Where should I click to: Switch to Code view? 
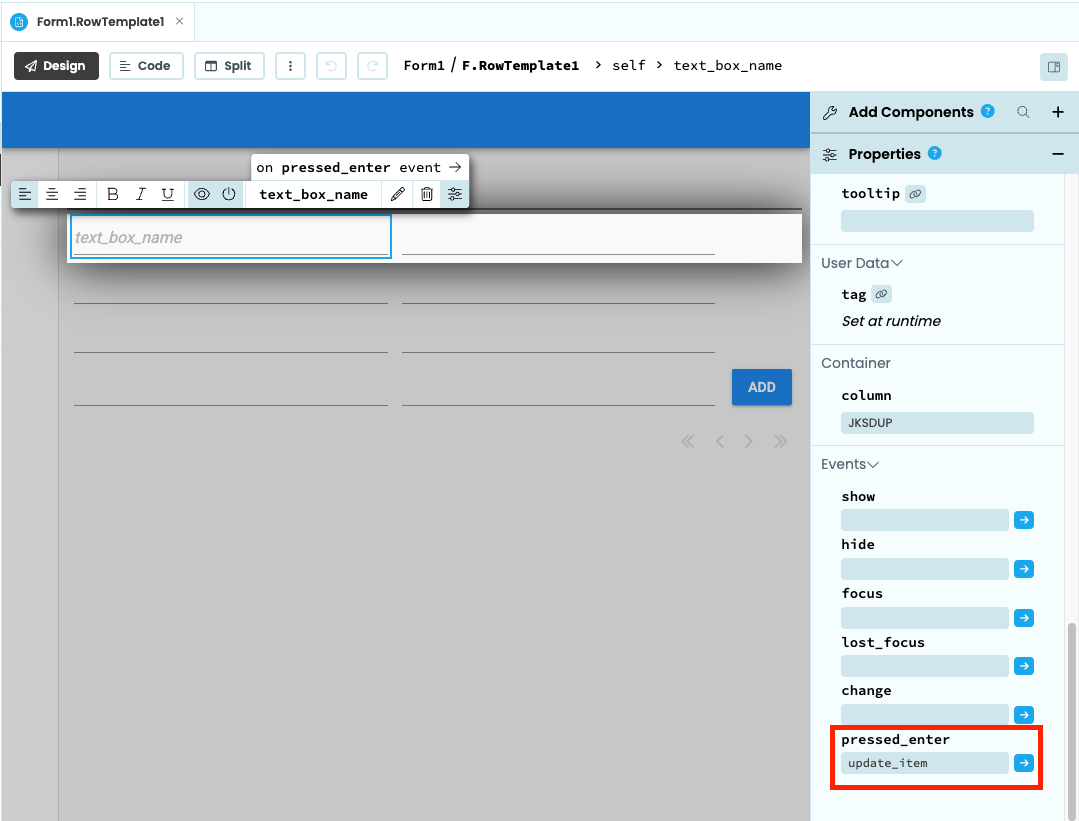click(146, 66)
